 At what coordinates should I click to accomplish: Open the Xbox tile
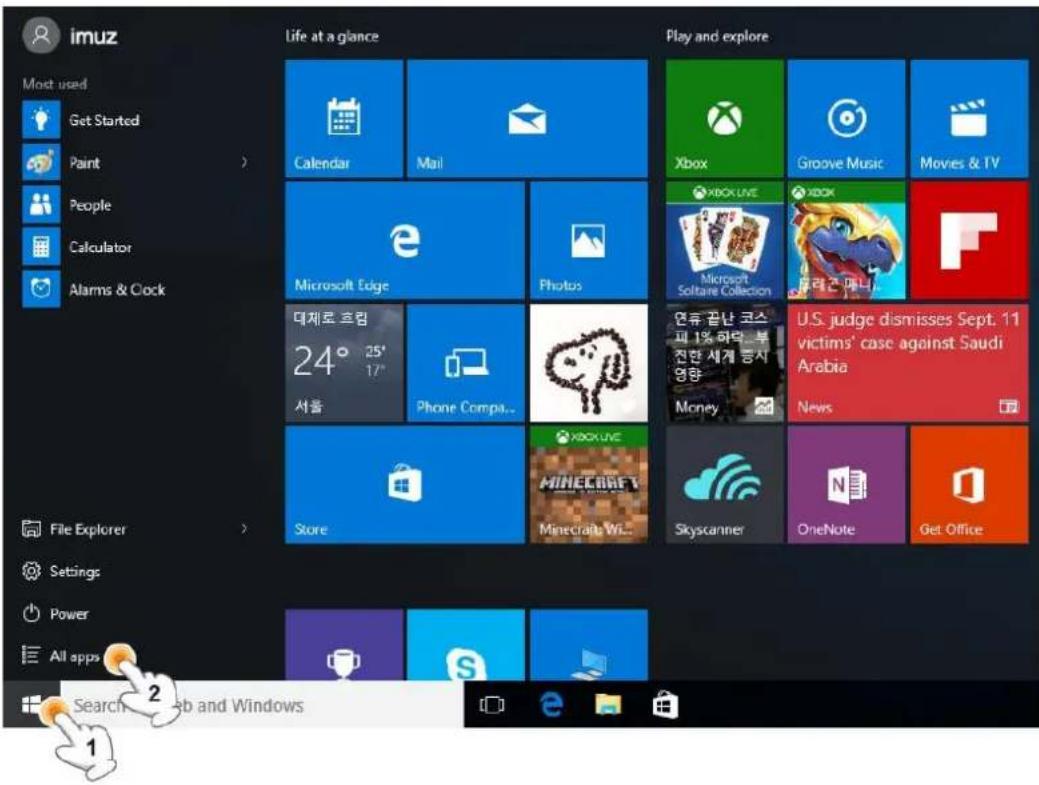click(724, 119)
